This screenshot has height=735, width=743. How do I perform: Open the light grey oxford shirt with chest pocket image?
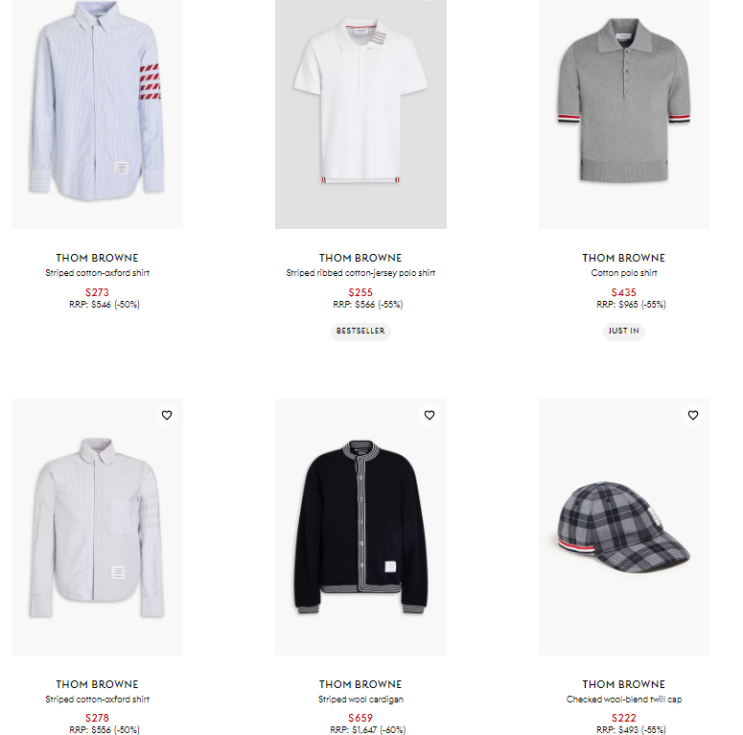[97, 527]
